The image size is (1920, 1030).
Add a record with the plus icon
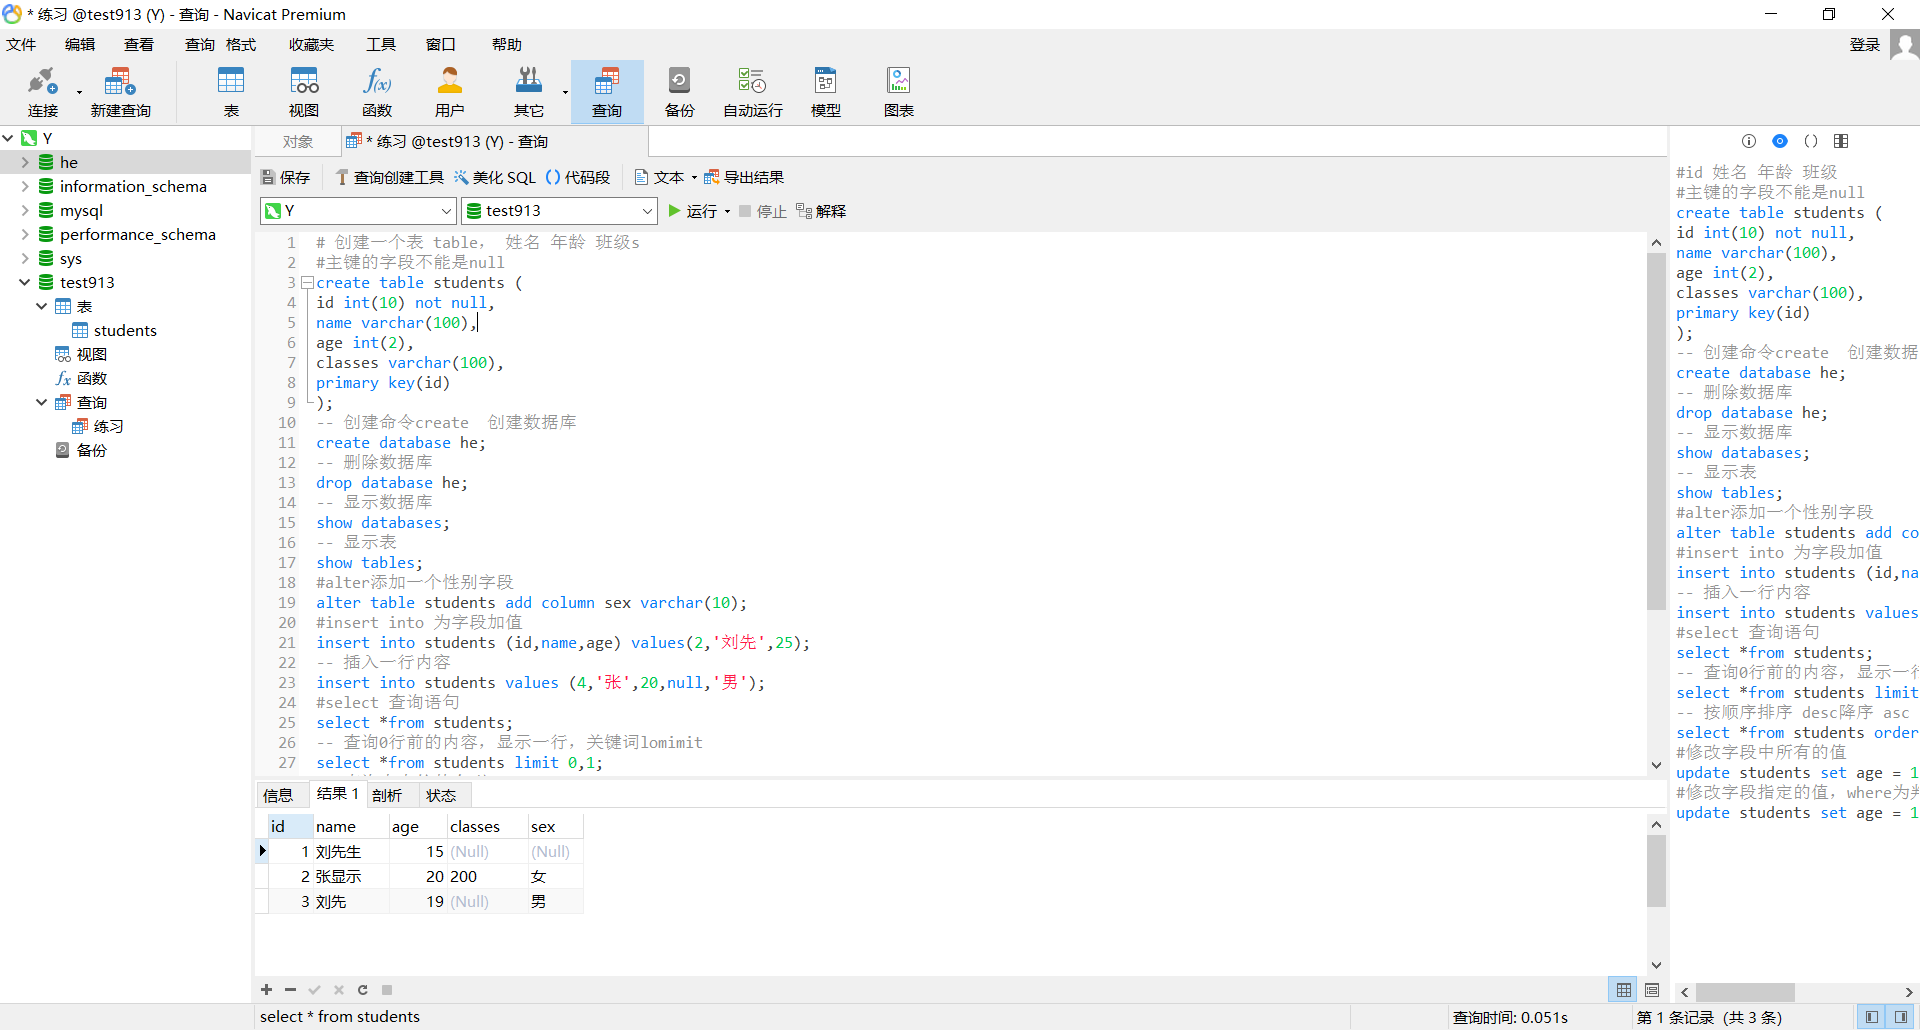(267, 989)
